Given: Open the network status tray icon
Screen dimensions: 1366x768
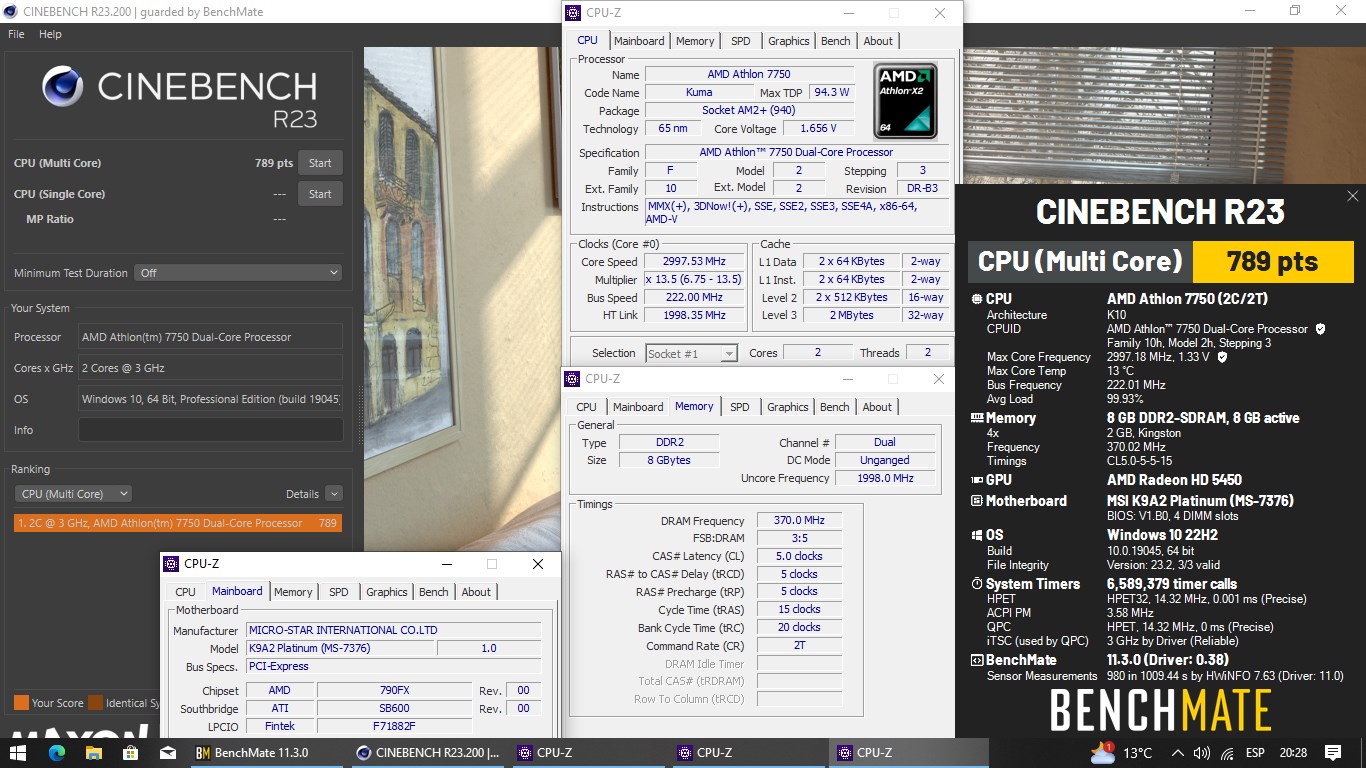Looking at the screenshot, I should pos(1226,753).
